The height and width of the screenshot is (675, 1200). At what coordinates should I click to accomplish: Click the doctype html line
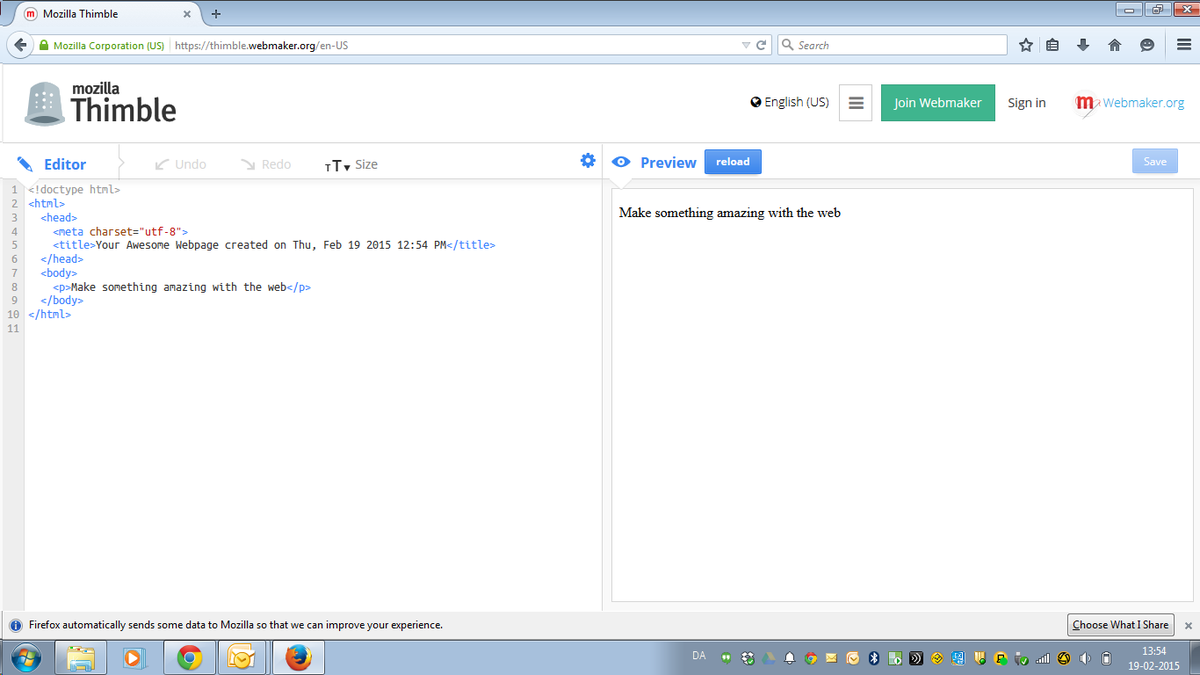[75, 189]
